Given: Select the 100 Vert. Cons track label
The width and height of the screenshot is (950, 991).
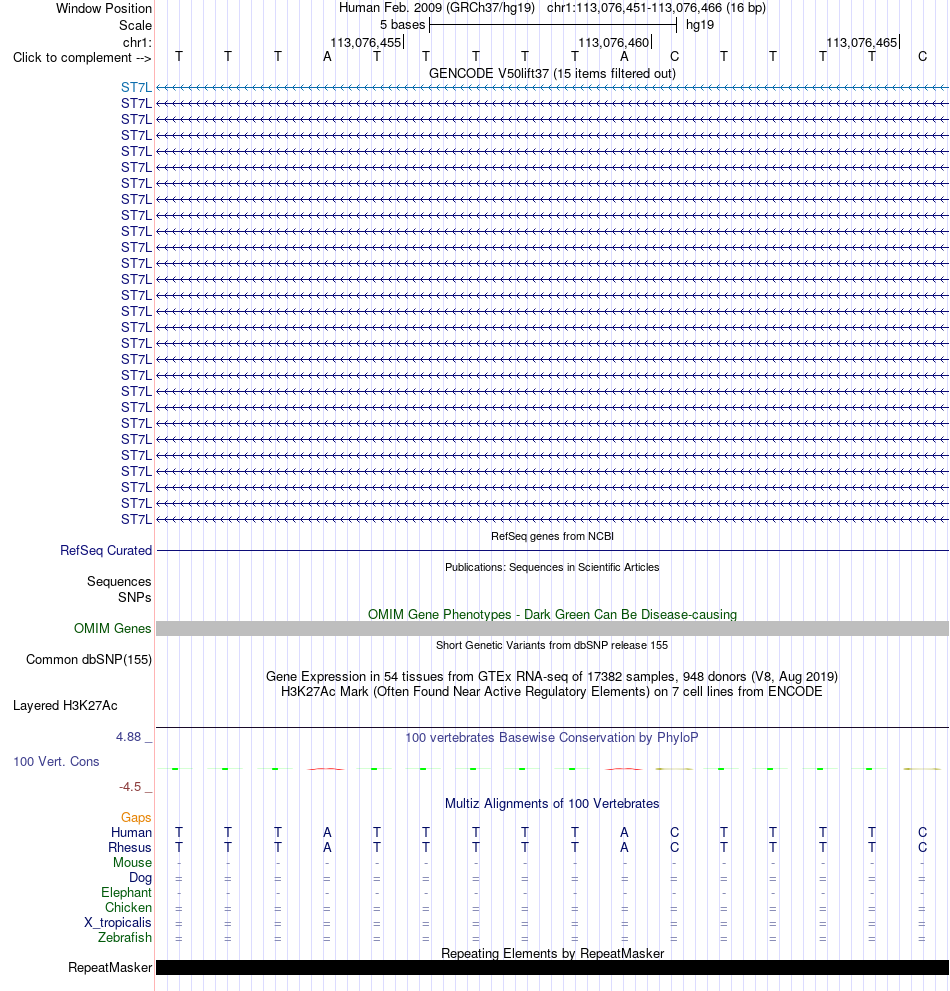Looking at the screenshot, I should pos(56,762).
